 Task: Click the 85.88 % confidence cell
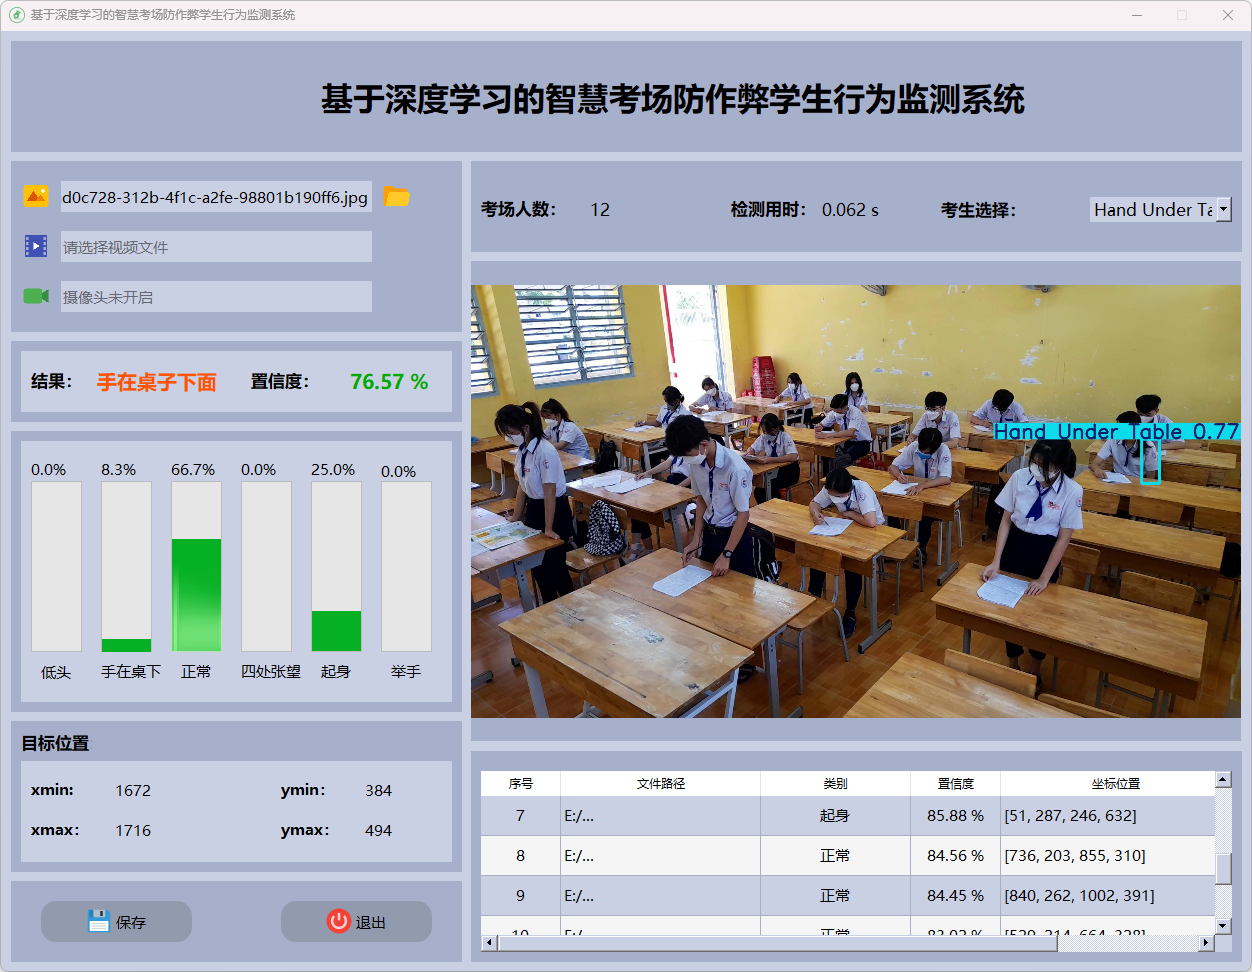click(x=955, y=816)
